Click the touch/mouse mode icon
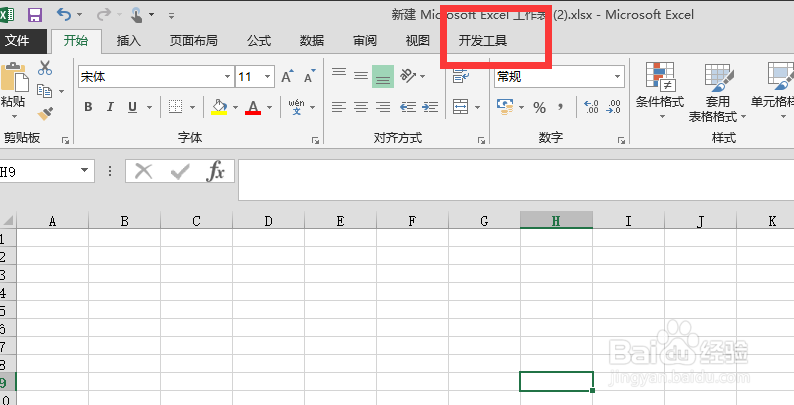 pos(136,15)
